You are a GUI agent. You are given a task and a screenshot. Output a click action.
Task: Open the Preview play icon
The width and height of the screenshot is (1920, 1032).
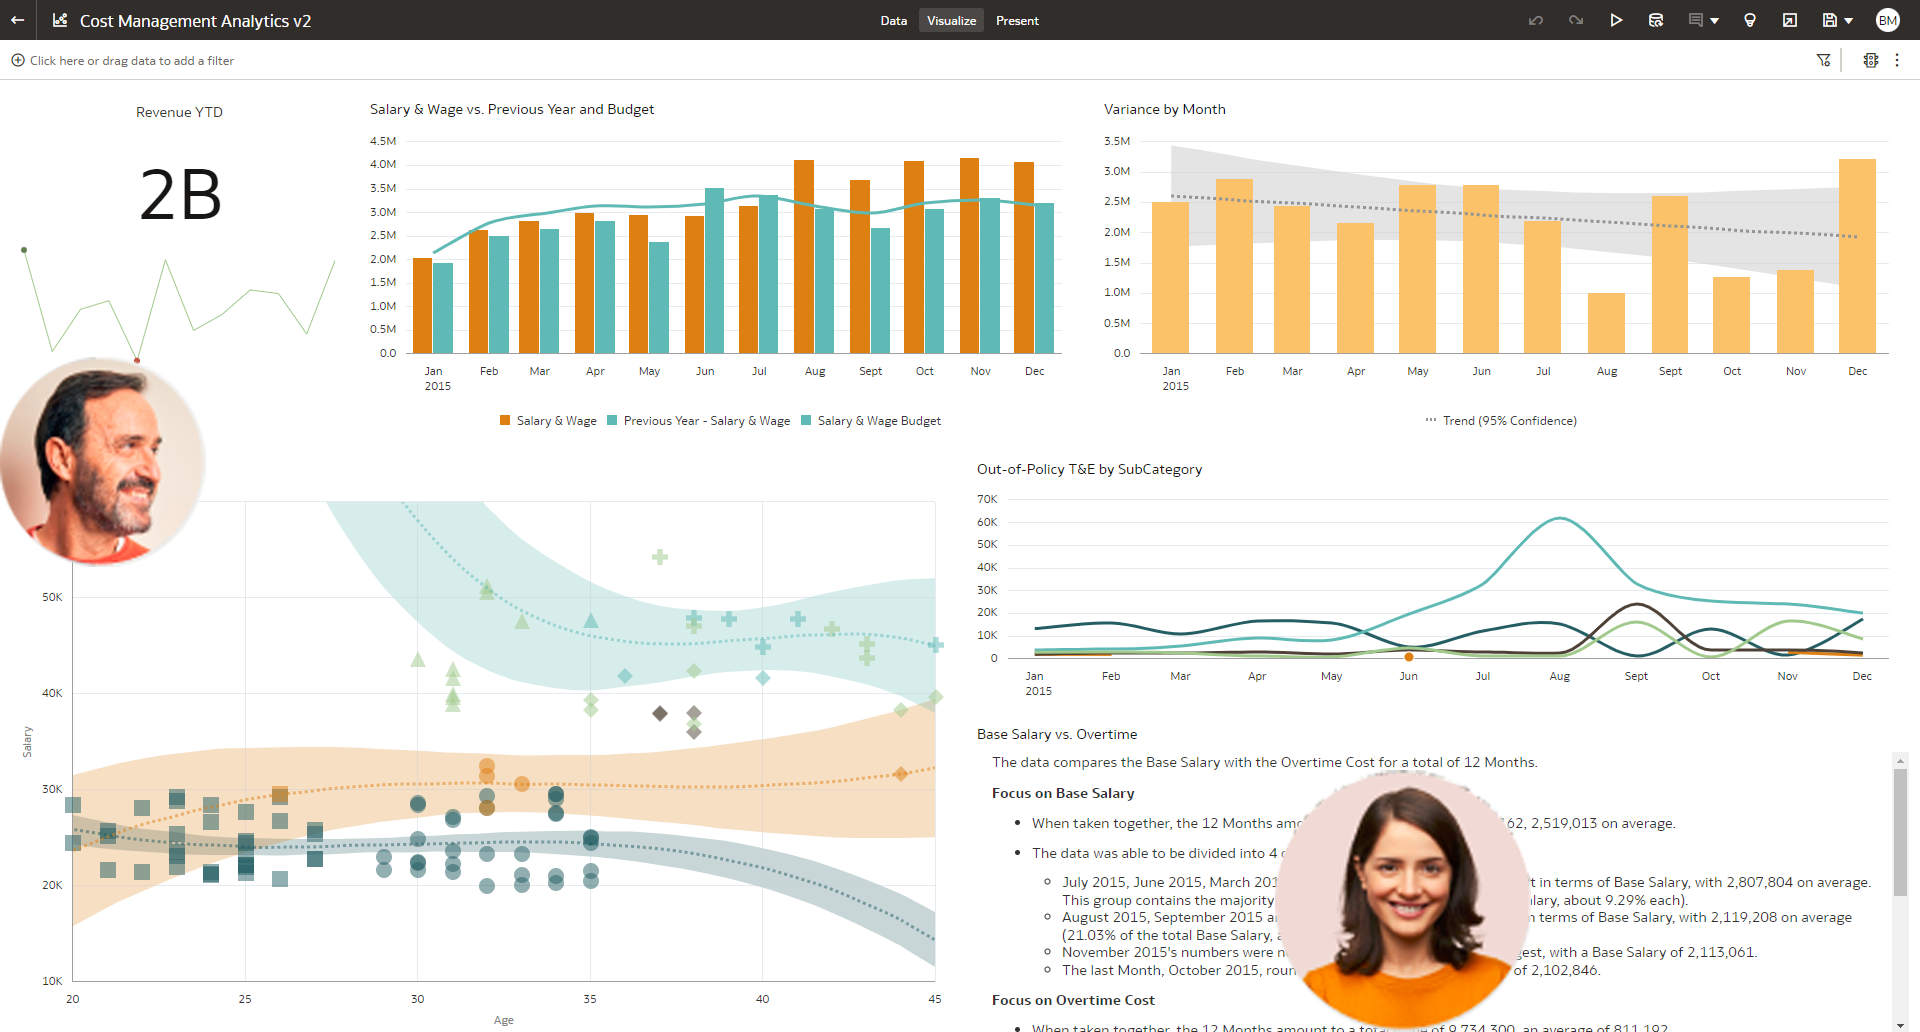coord(1617,20)
